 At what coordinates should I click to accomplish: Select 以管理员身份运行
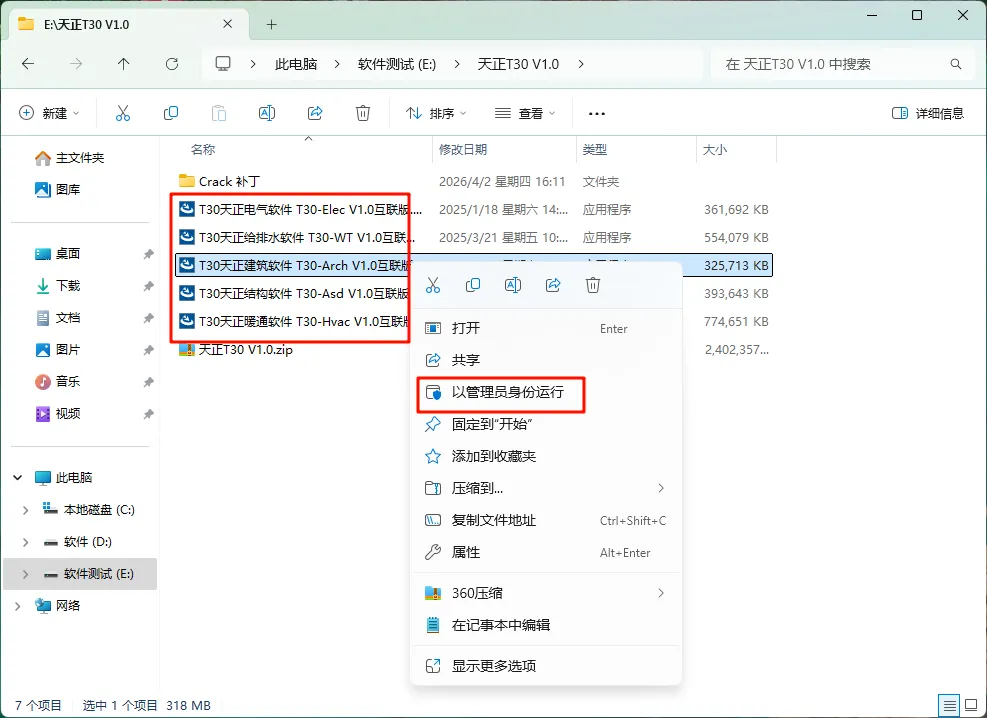click(546, 392)
